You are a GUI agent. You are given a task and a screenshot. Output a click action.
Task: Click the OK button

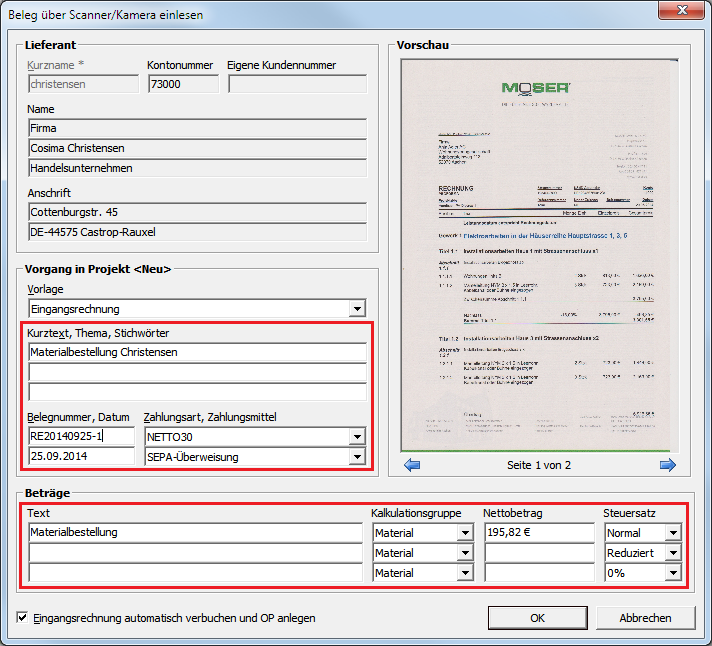click(537, 618)
